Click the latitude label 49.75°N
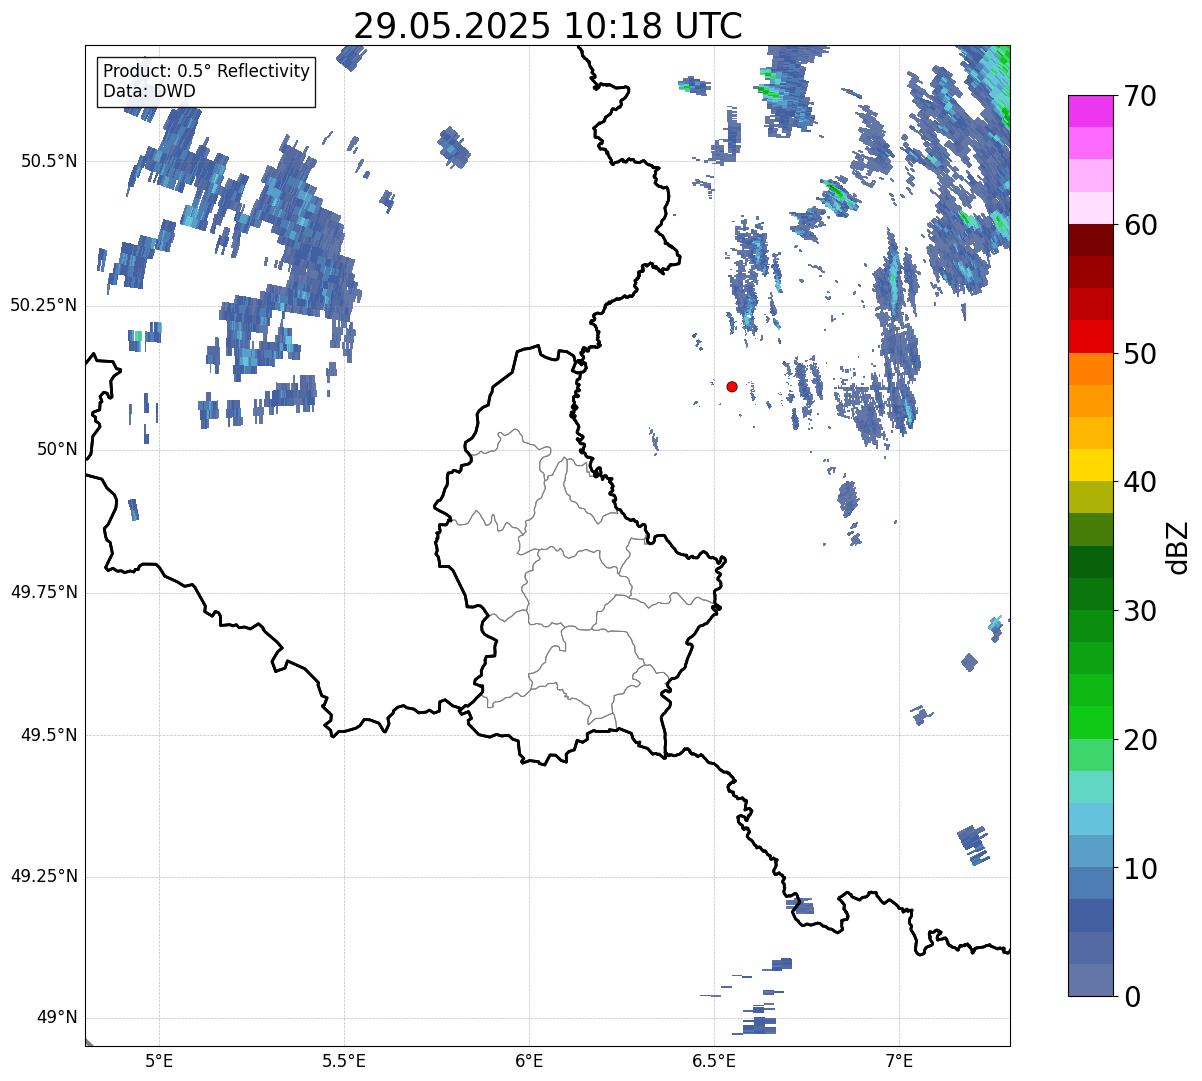This screenshot has height=1081, width=1202. coord(44,592)
